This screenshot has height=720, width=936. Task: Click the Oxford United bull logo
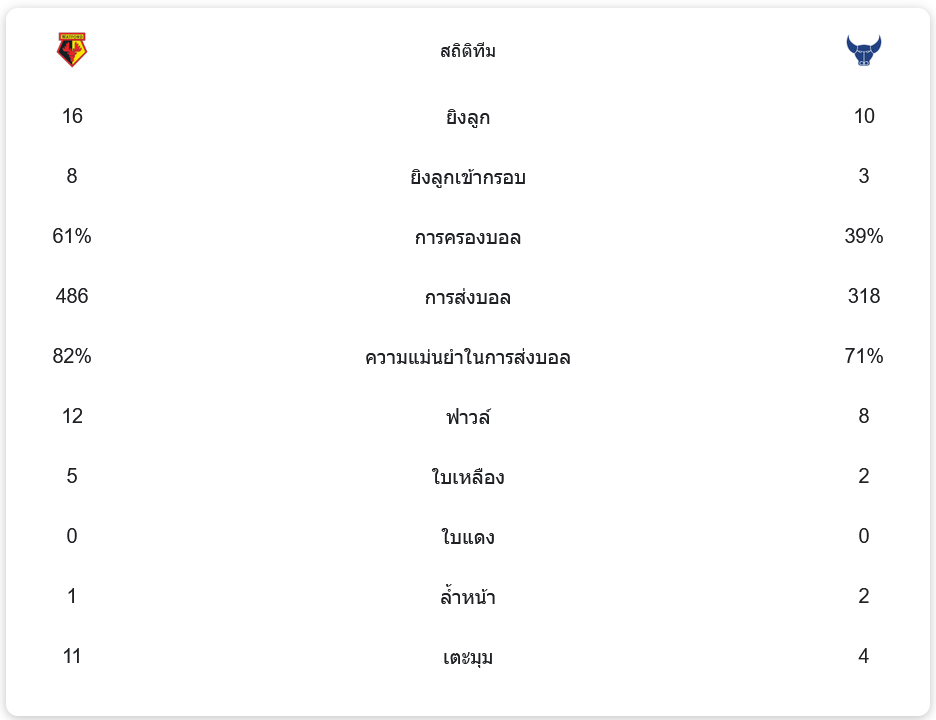click(x=864, y=50)
